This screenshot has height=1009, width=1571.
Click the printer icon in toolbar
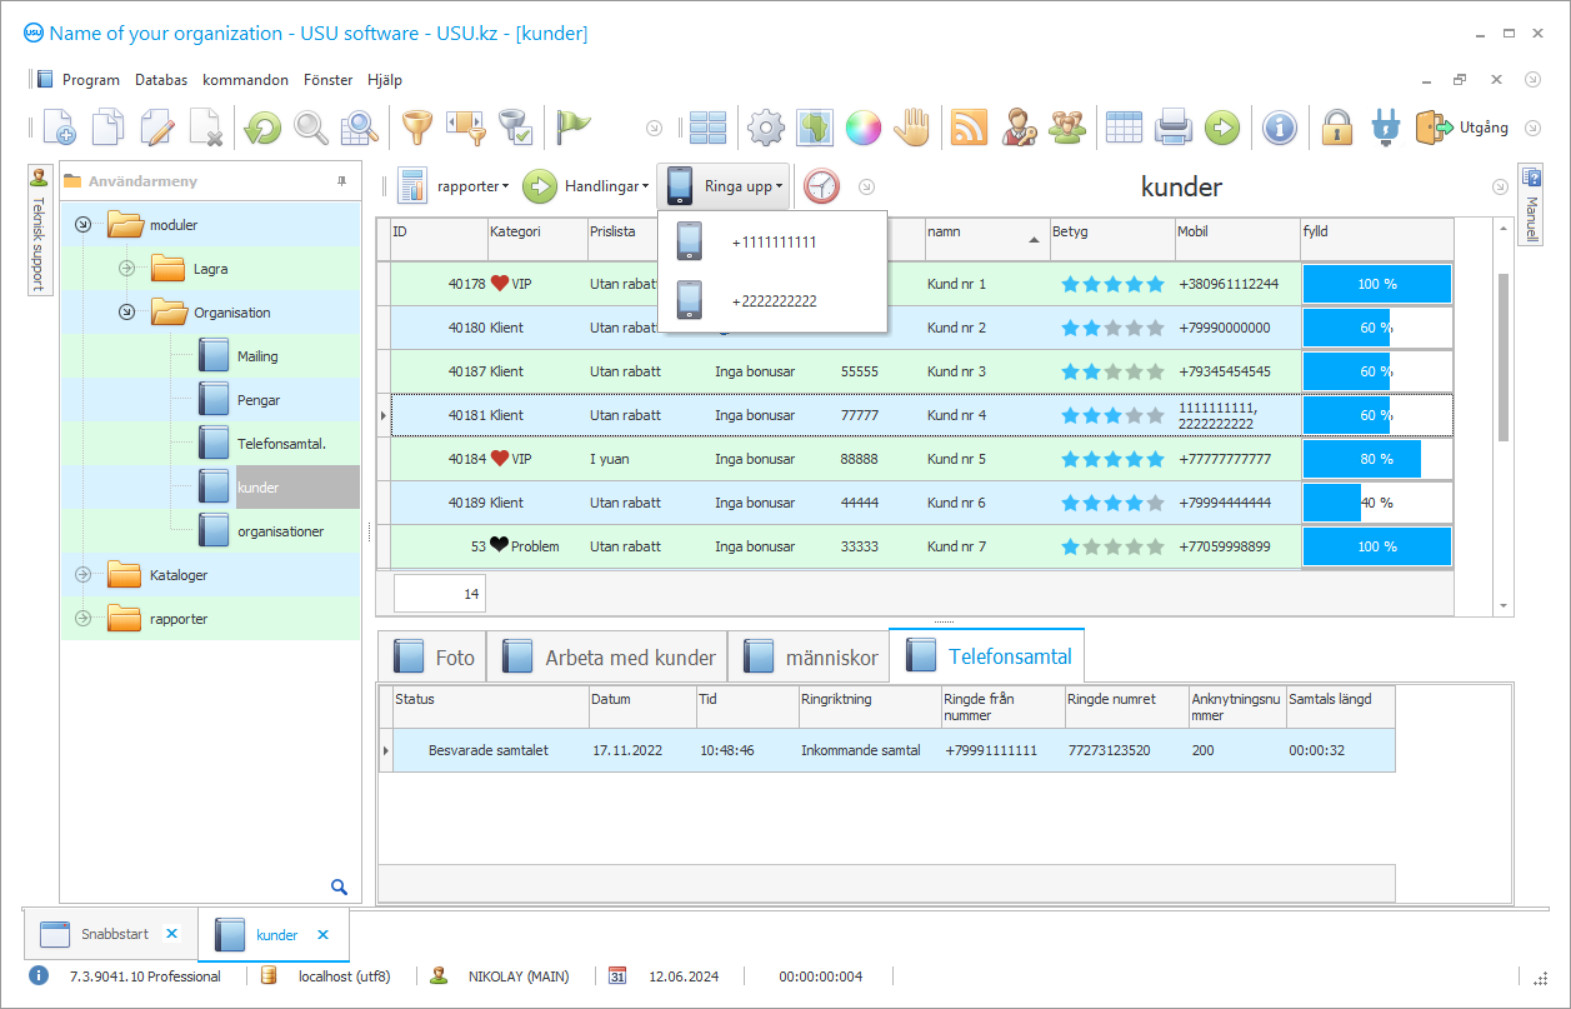pyautogui.click(x=1173, y=128)
